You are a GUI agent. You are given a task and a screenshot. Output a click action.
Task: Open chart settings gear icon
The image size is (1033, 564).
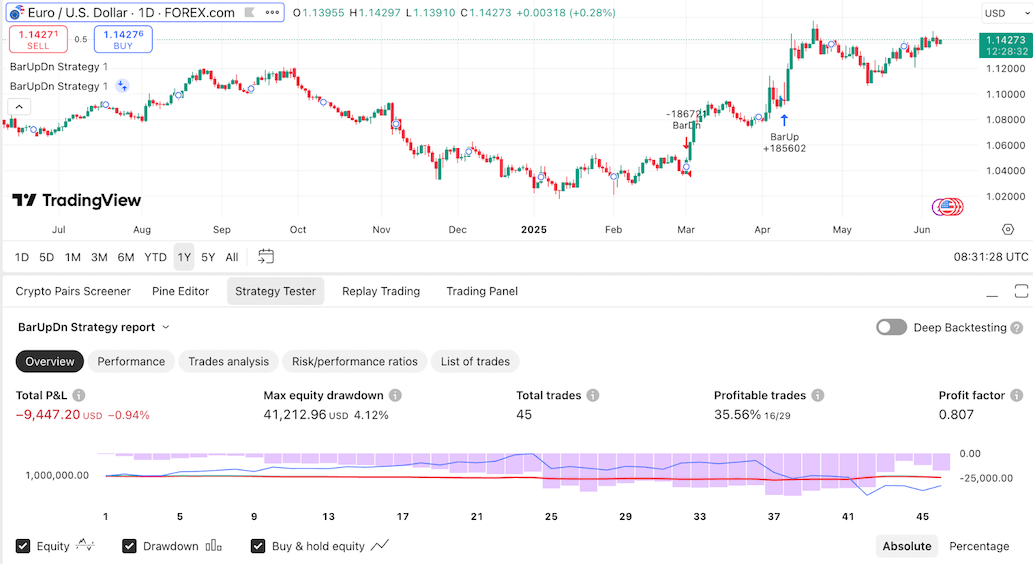[x=1007, y=229]
